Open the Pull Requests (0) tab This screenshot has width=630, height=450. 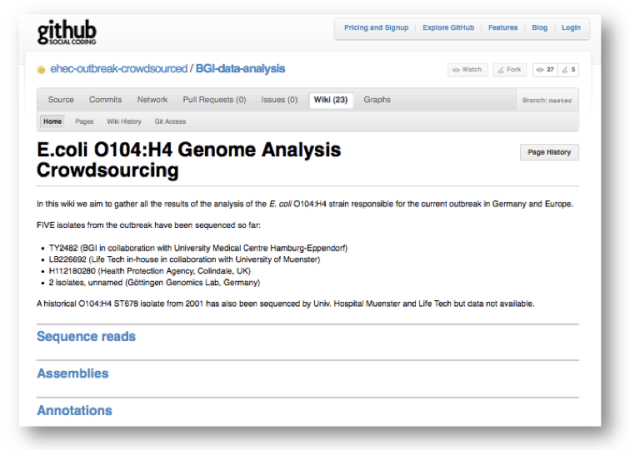[214, 100]
